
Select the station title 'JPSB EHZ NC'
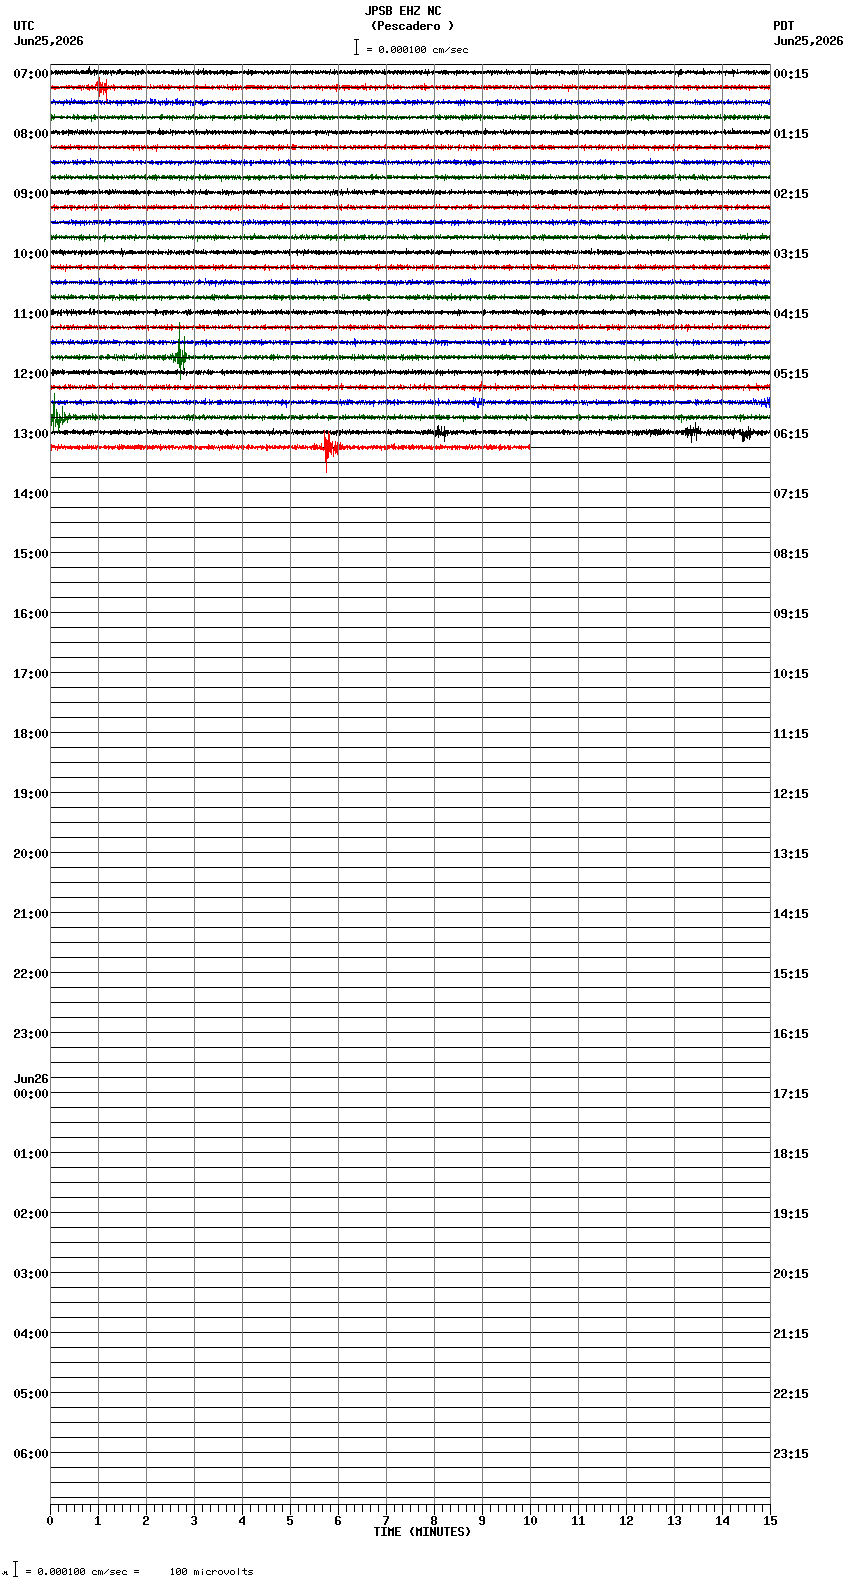click(403, 11)
